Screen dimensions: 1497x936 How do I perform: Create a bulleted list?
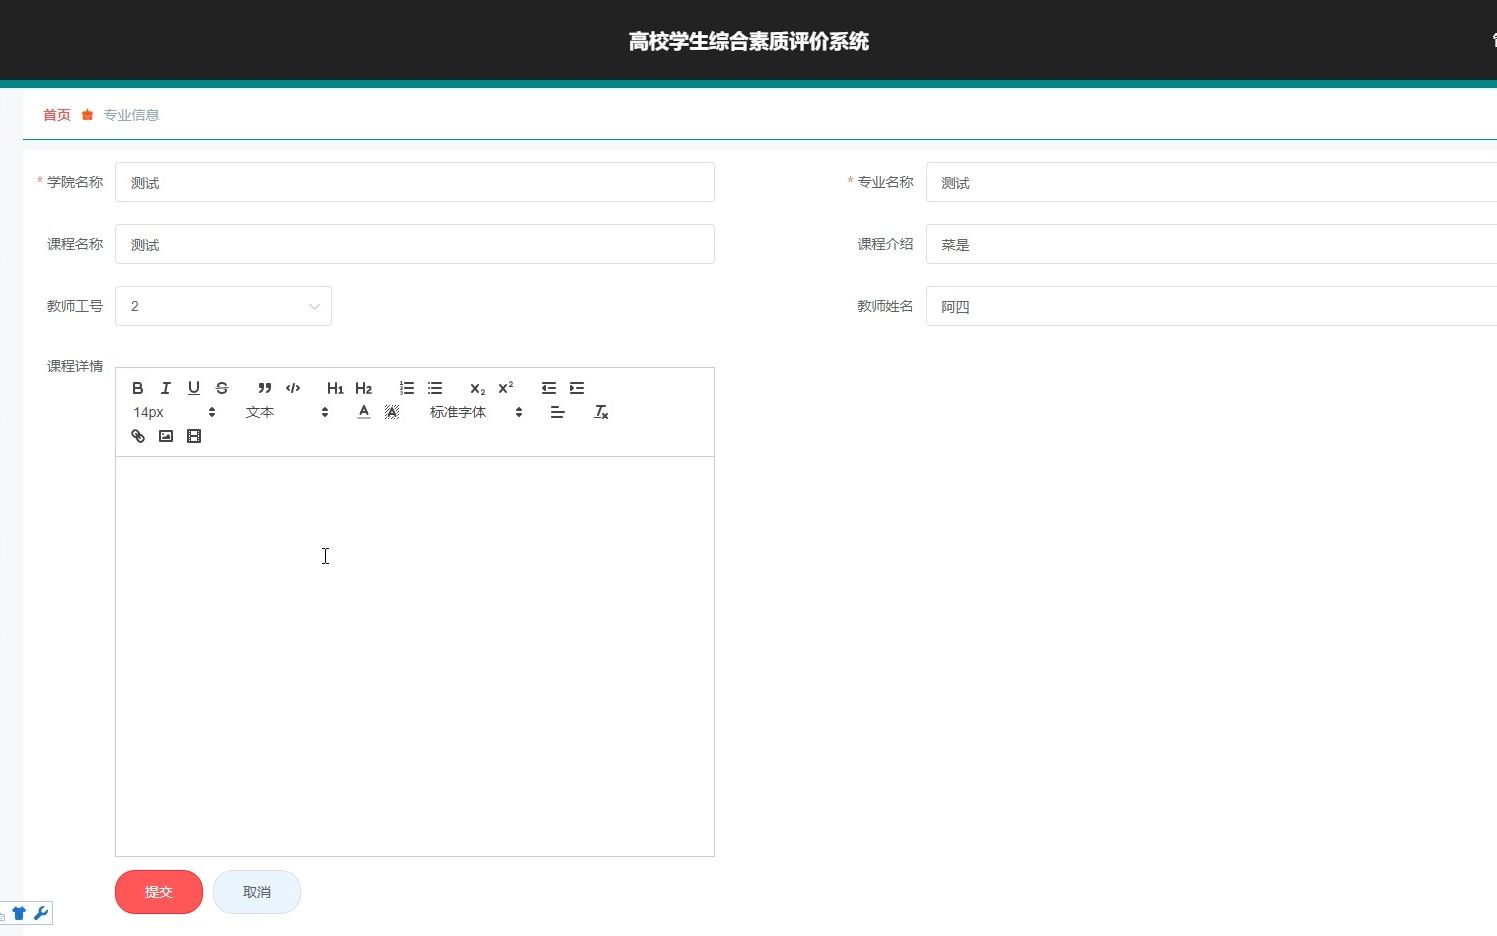pos(435,388)
